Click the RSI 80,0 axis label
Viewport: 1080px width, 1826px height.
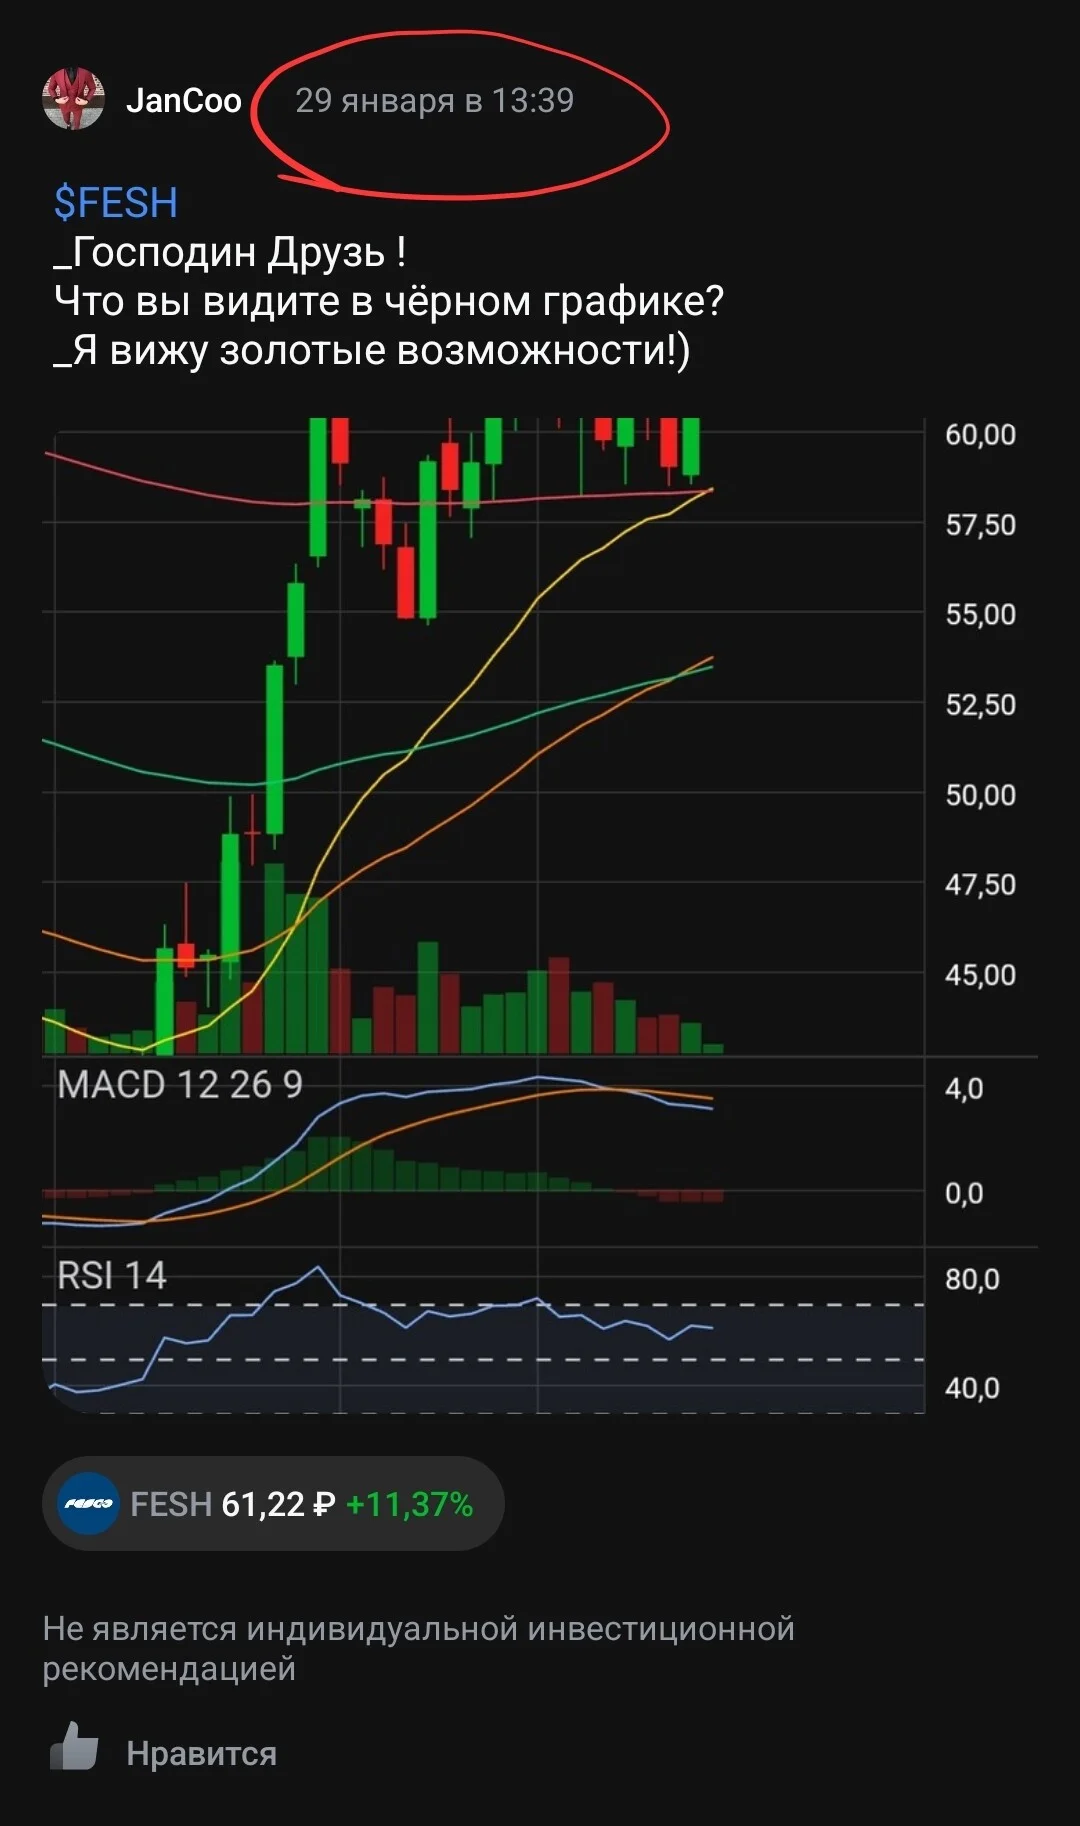pyautogui.click(x=972, y=1279)
